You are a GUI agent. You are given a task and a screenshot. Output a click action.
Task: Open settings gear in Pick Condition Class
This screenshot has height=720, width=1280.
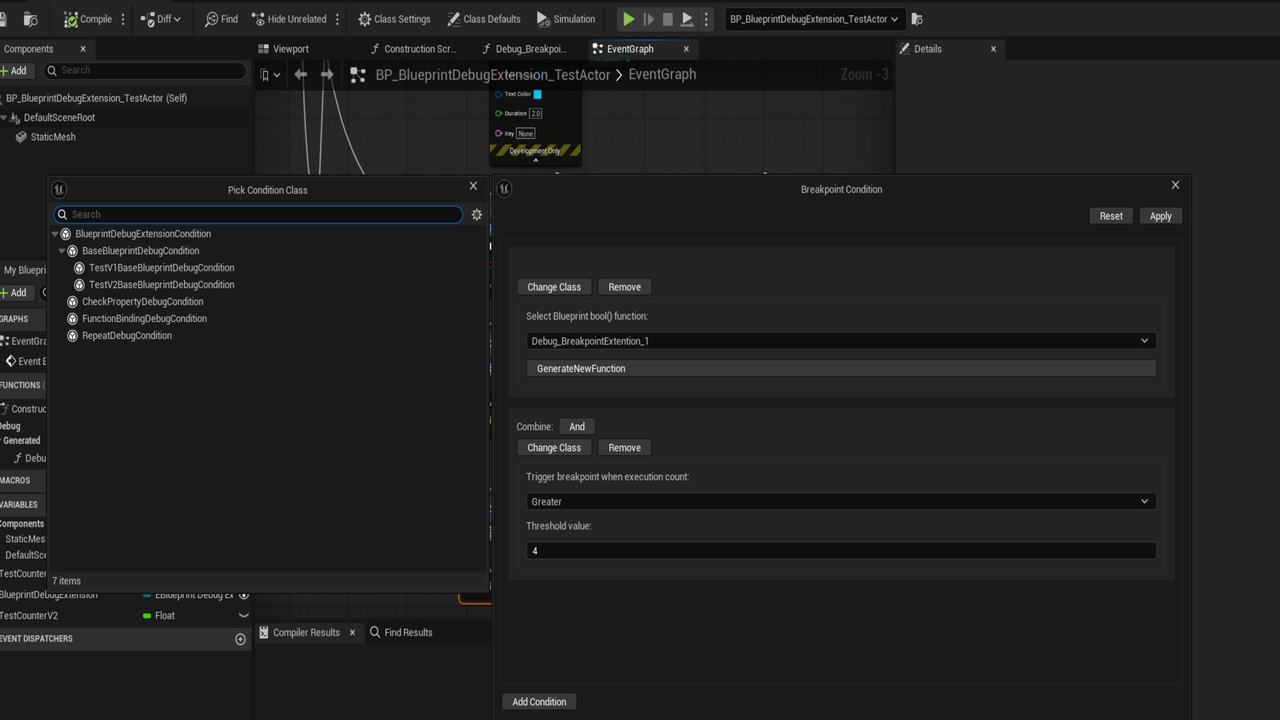pos(477,214)
